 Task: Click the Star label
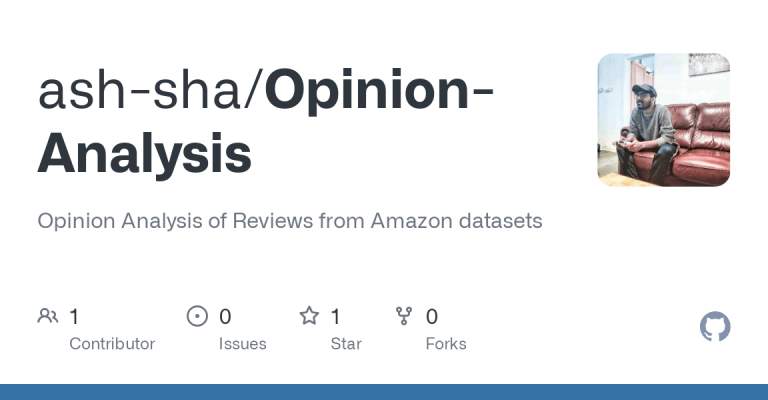[x=345, y=344]
